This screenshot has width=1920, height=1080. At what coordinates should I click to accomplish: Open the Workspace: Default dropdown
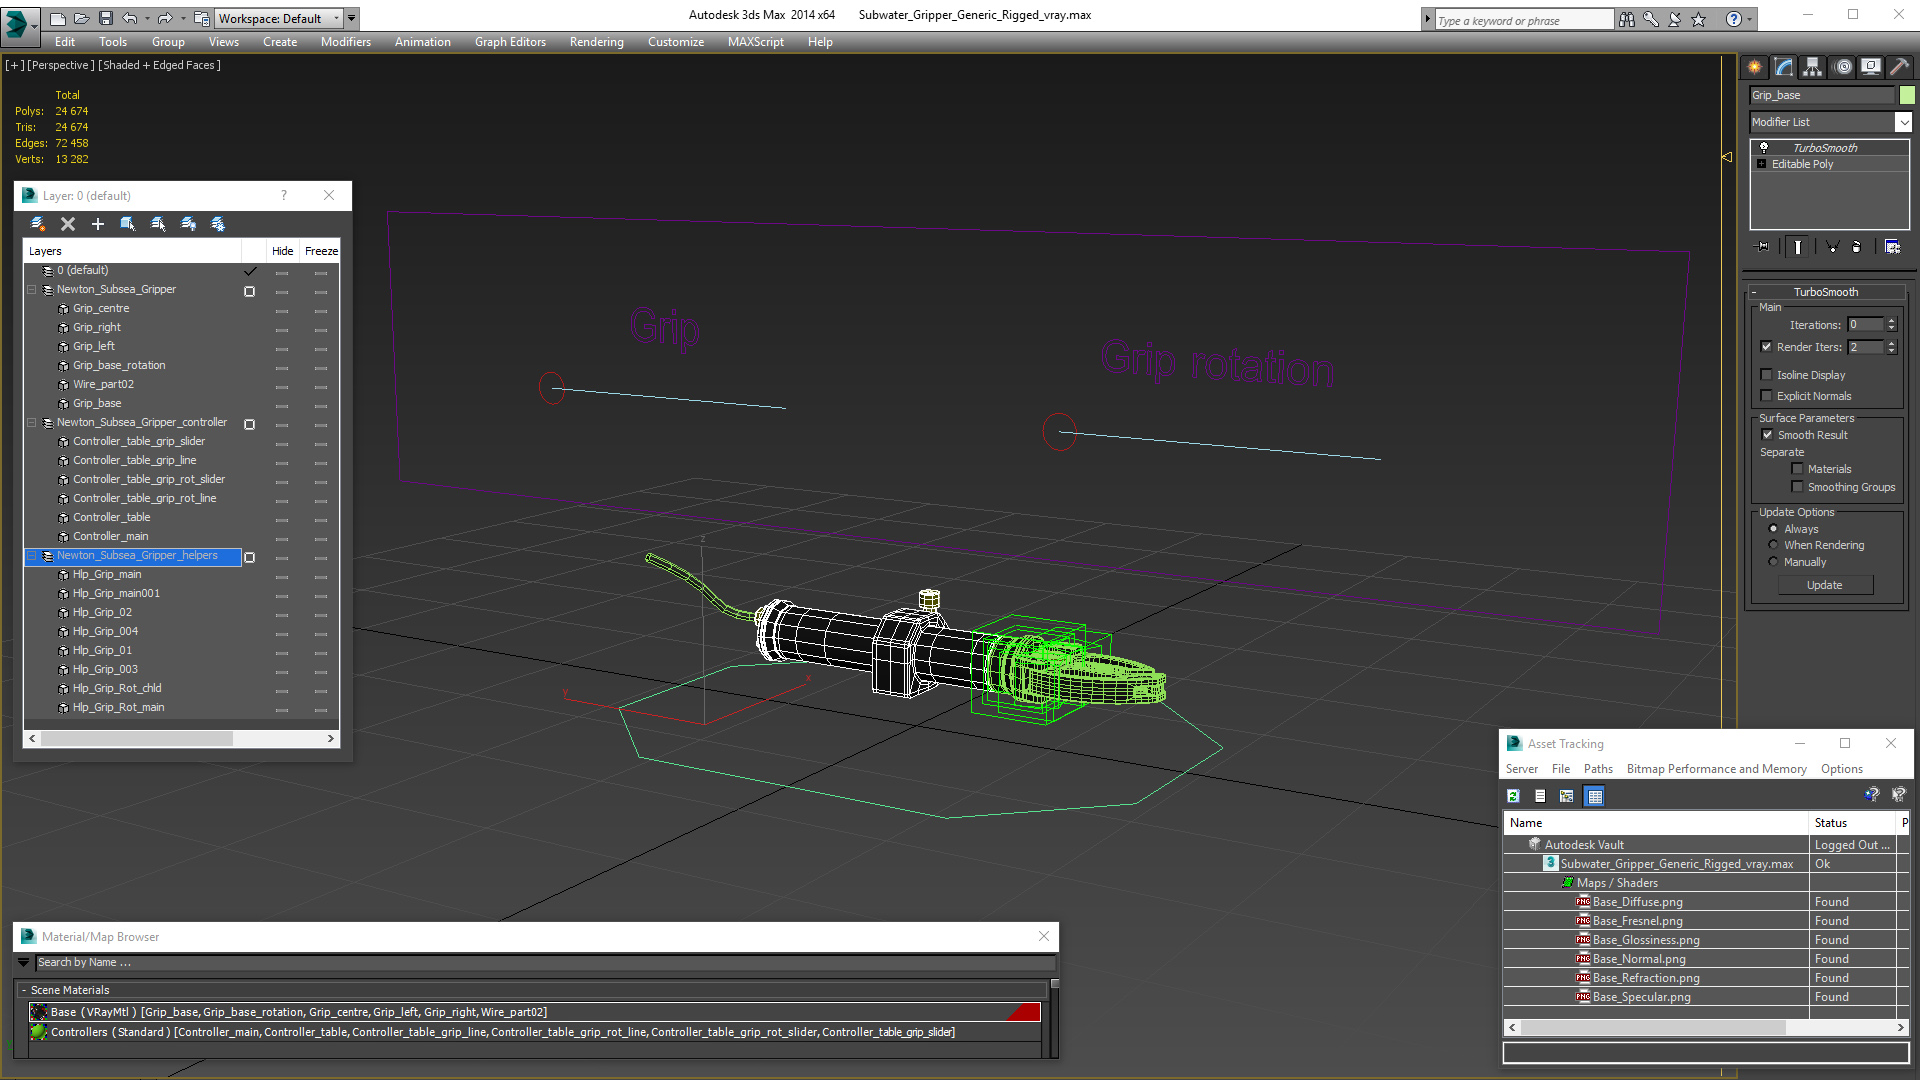click(x=279, y=18)
